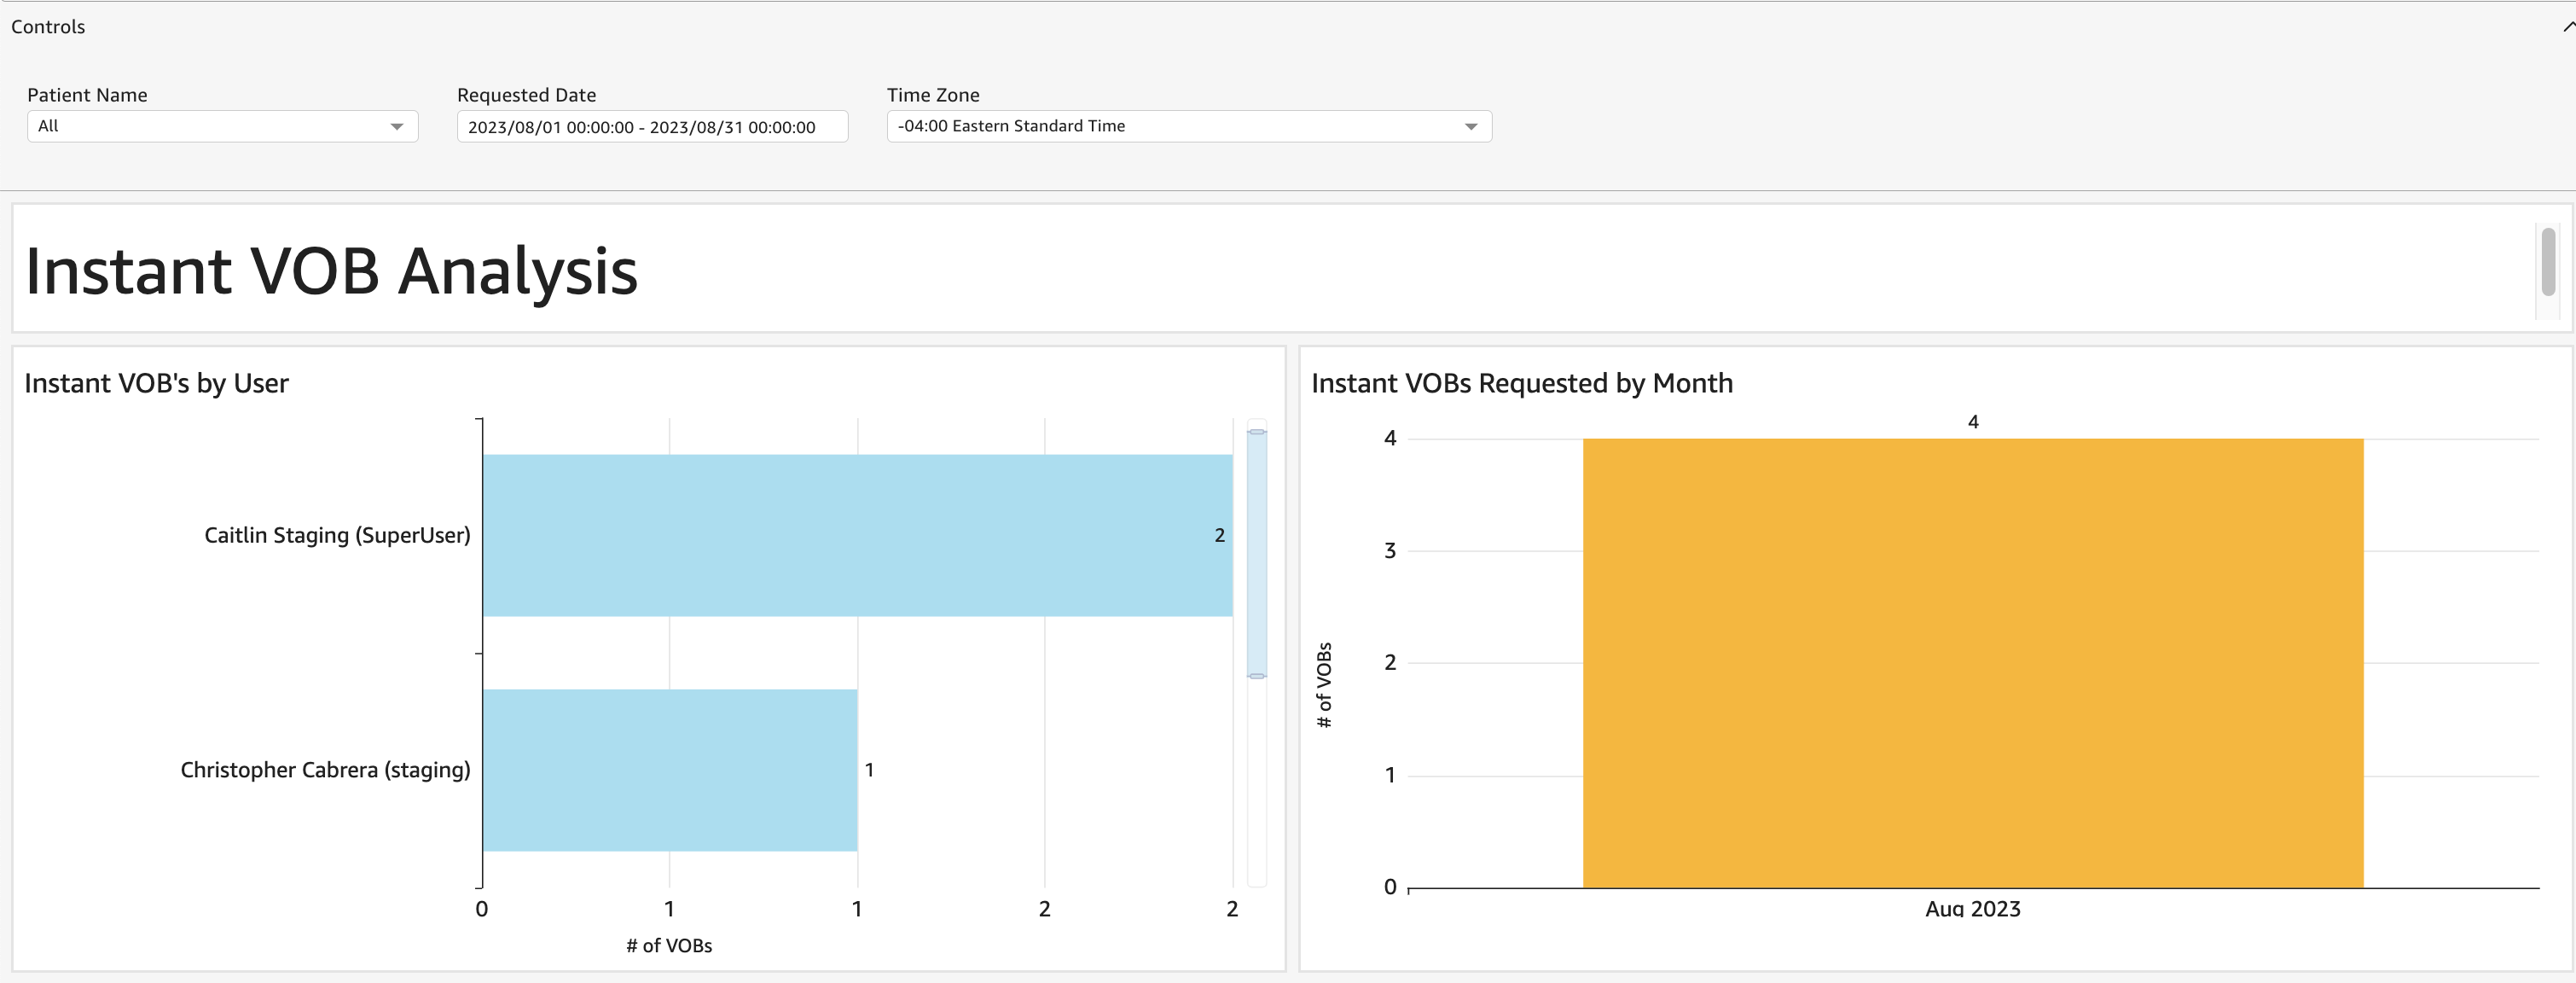The image size is (2576, 983).
Task: Click the top handle of chart scroll slider
Action: 1257,432
